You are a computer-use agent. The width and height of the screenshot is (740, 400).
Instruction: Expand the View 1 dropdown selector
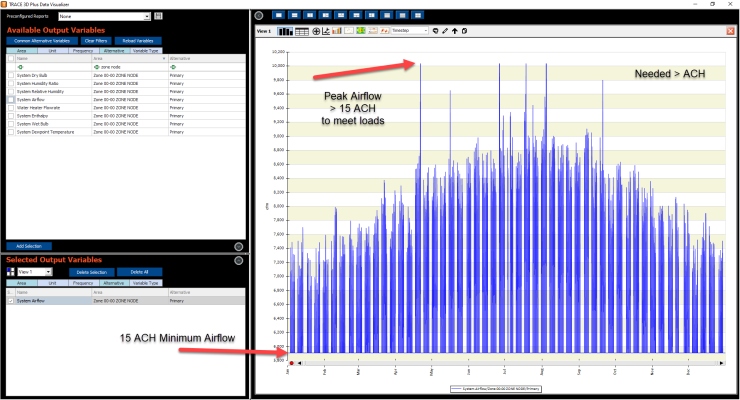(49, 272)
